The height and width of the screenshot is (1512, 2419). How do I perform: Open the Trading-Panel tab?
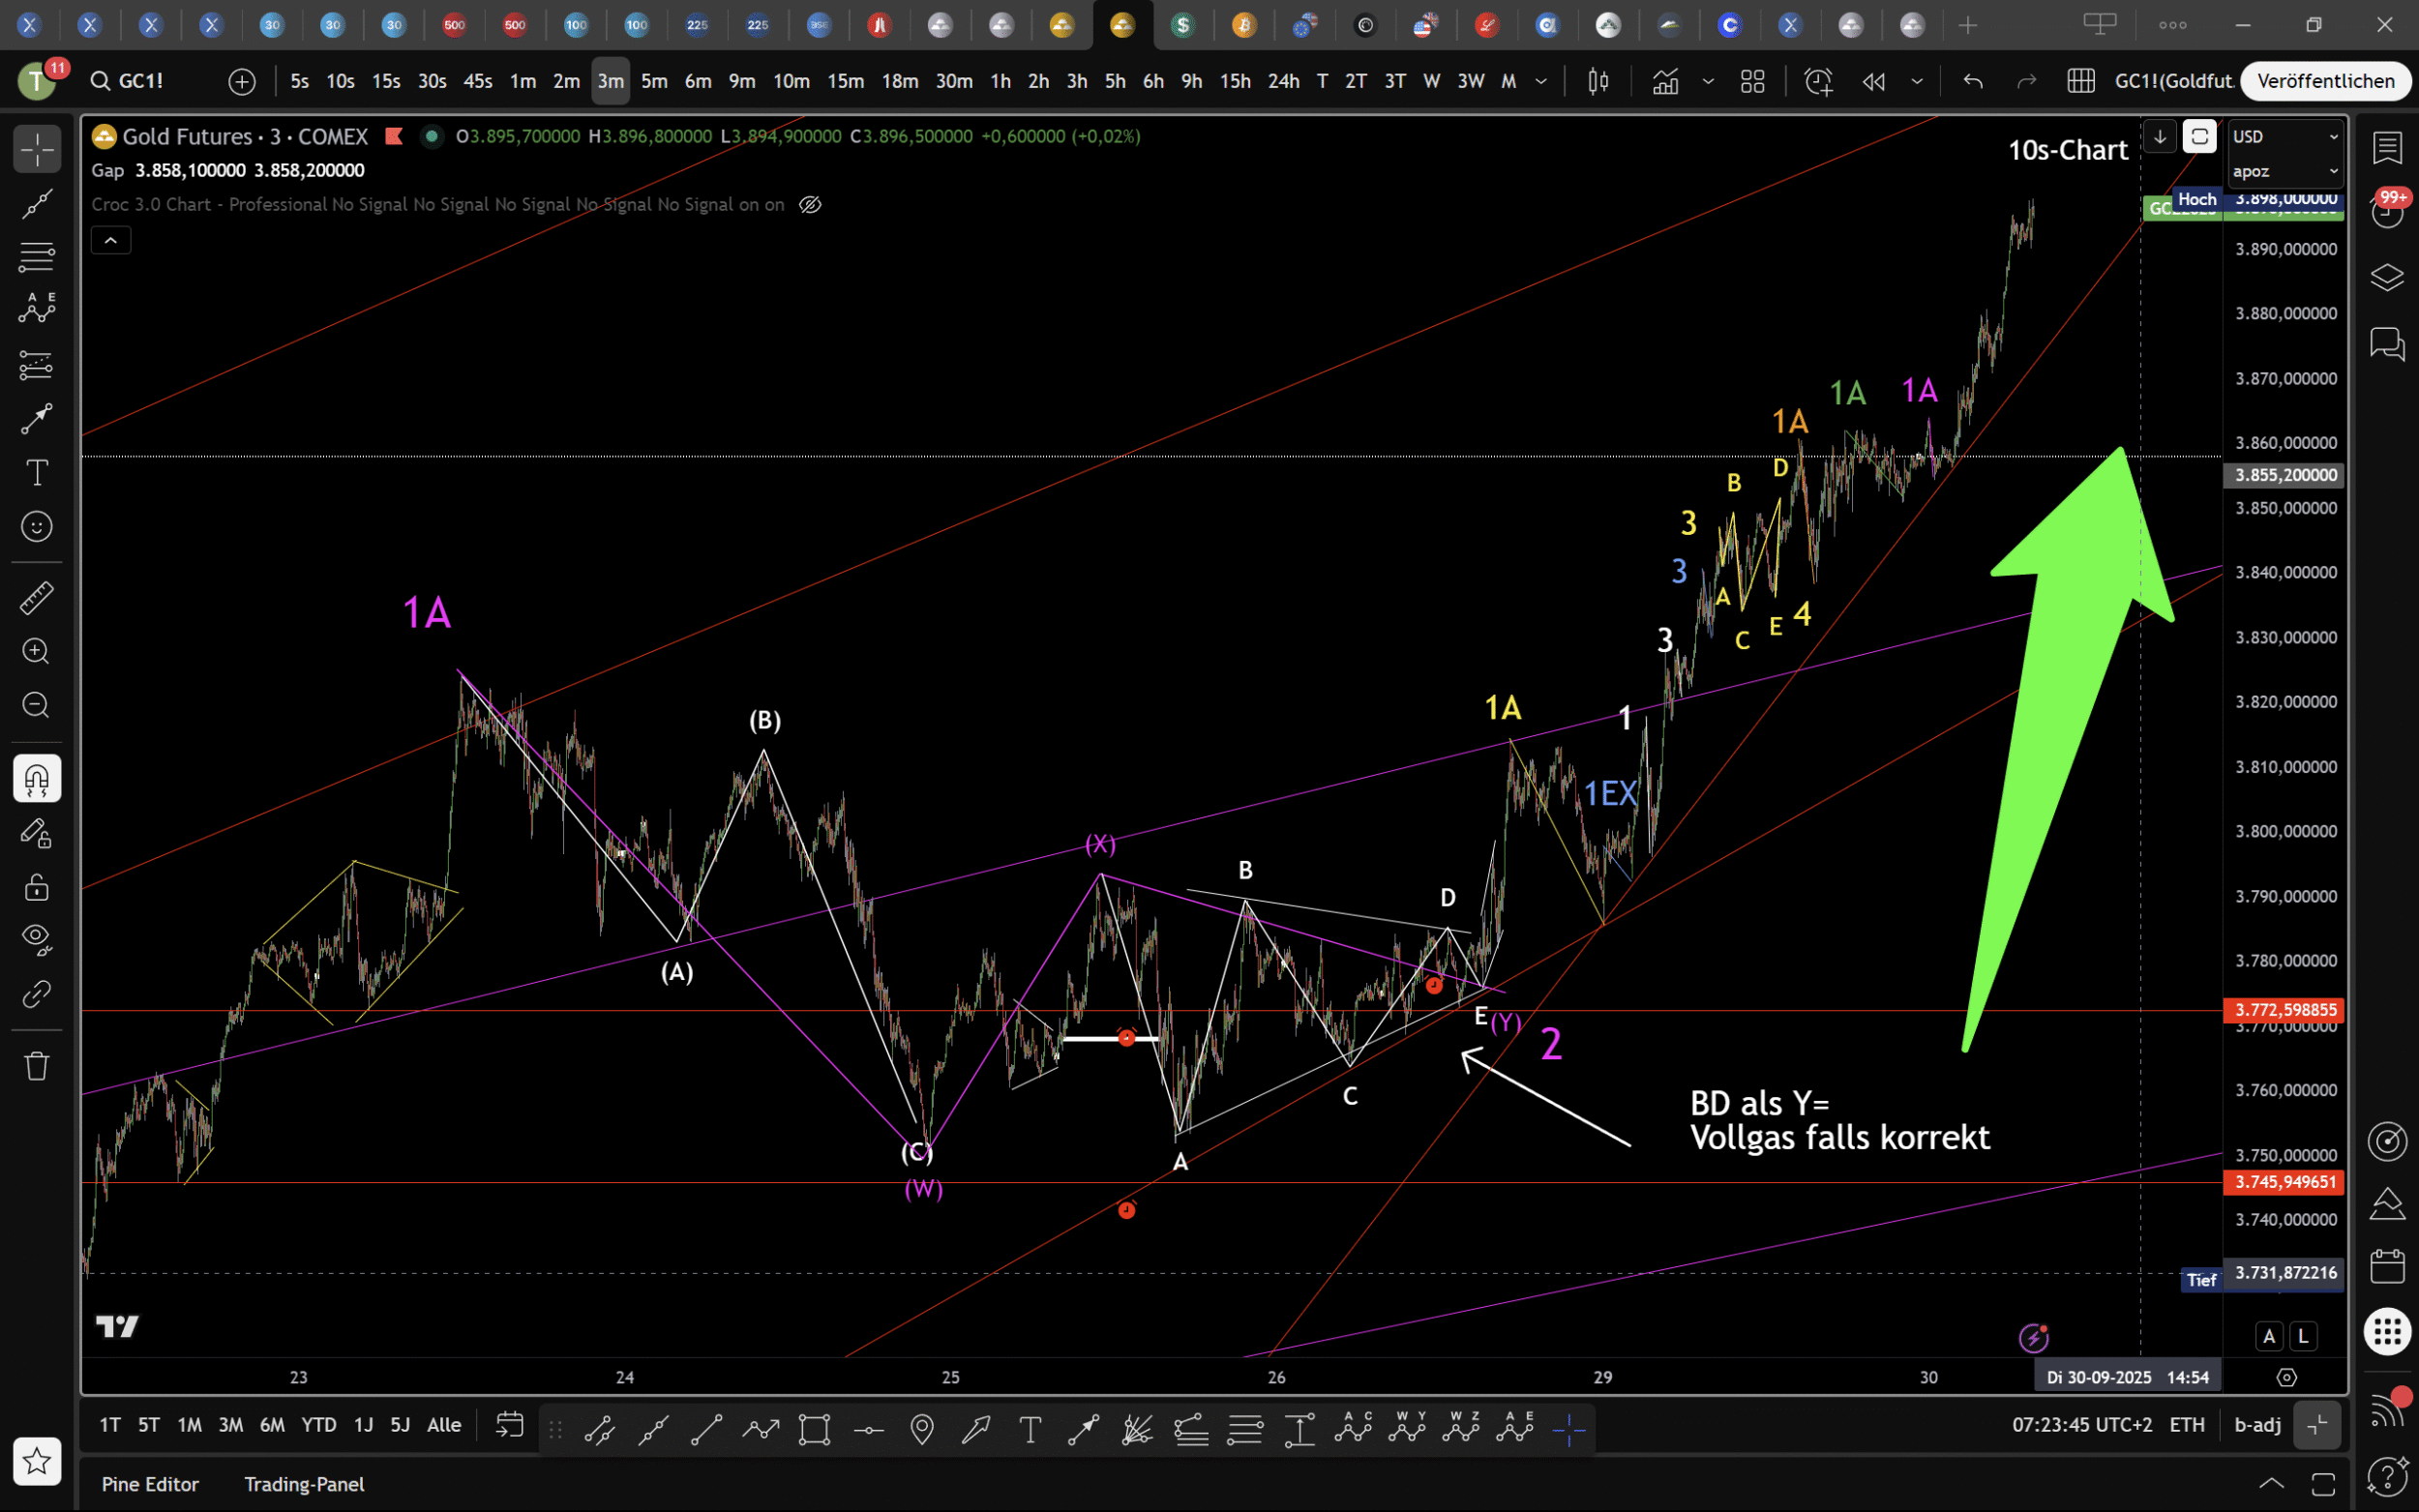click(x=304, y=1484)
